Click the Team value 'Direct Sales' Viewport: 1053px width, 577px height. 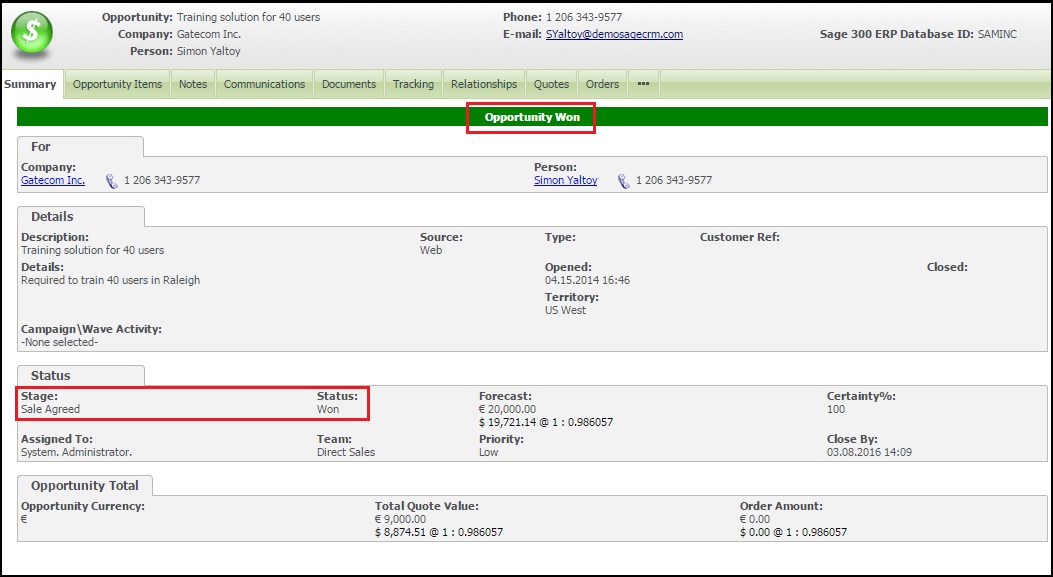(x=346, y=452)
